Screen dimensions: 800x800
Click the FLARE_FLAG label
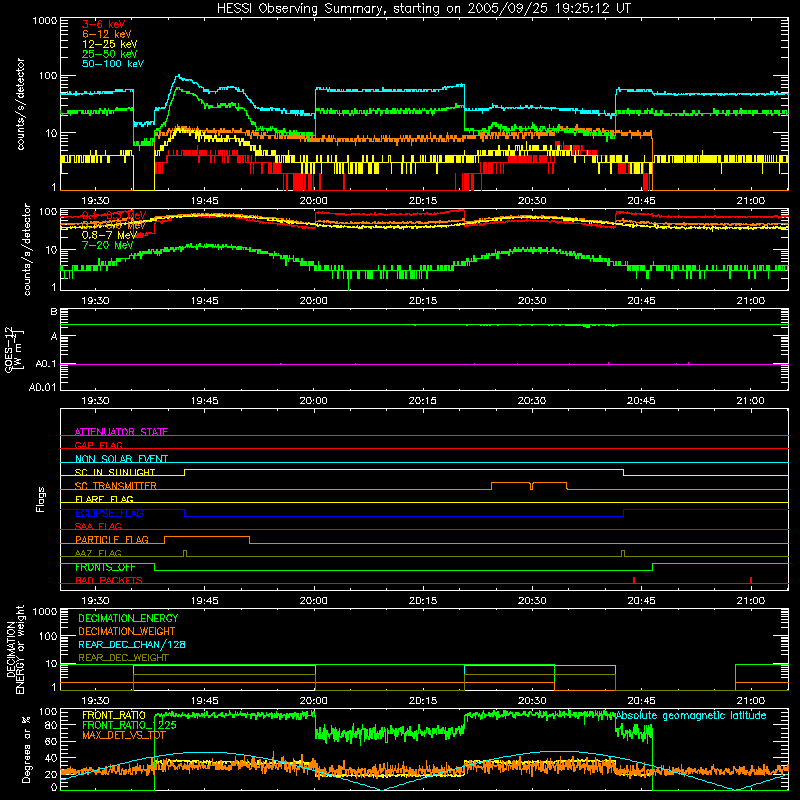[x=104, y=499]
